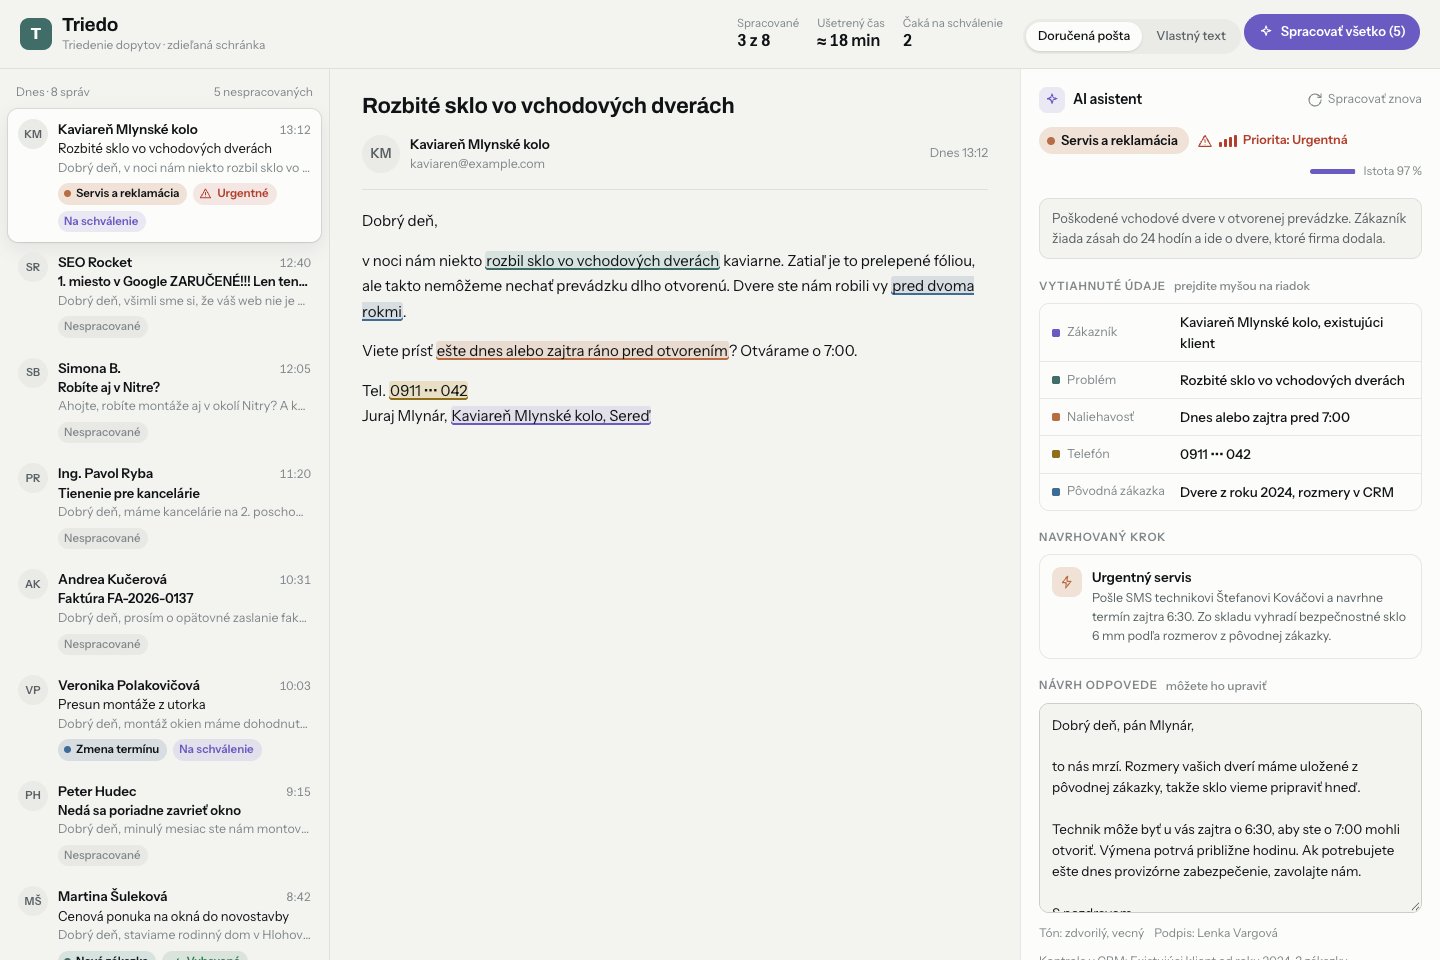
Task: Click the Pôvodná zákazka extracted data row
Action: point(1230,492)
